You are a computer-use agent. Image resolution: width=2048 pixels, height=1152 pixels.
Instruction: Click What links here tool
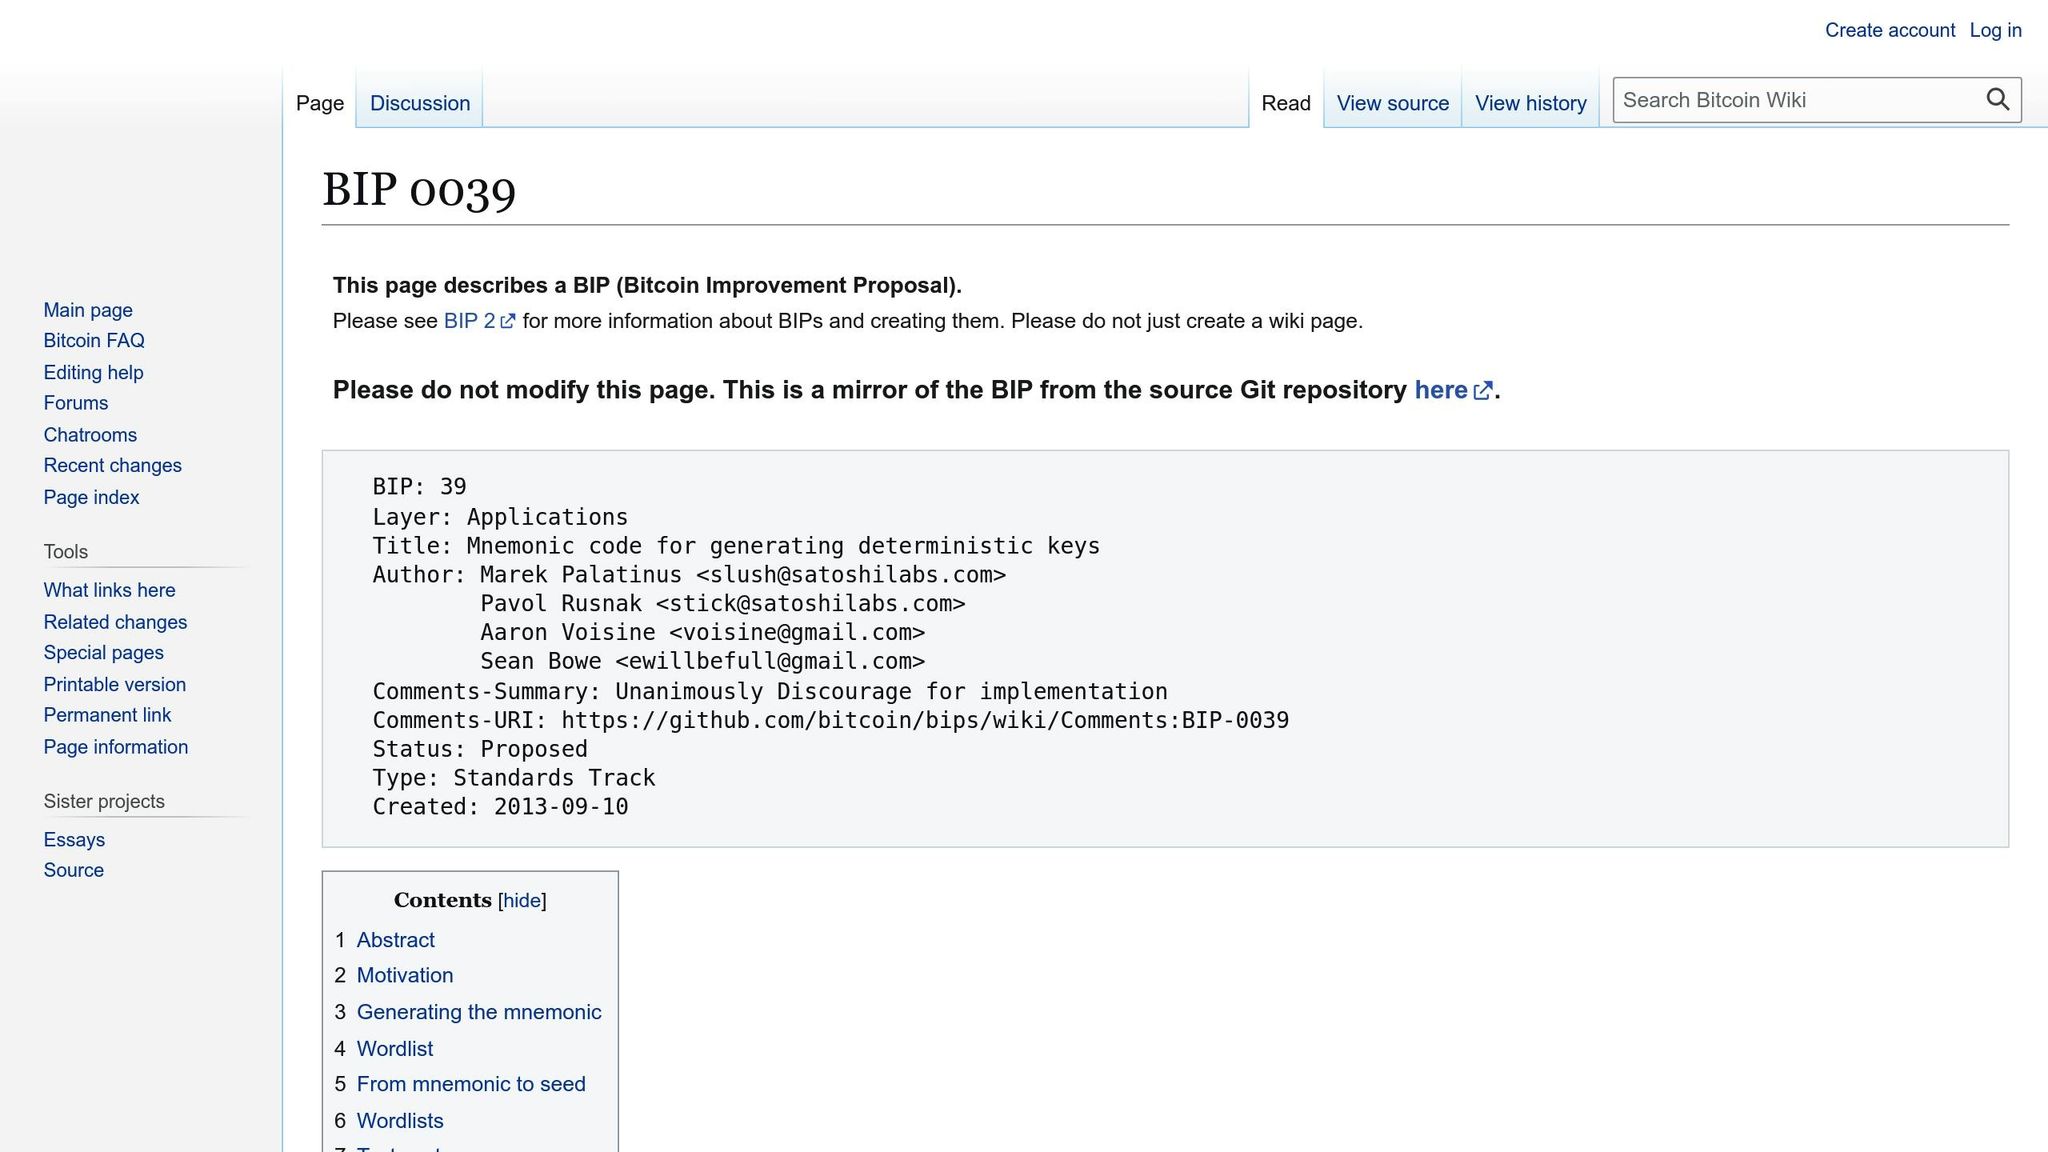tap(109, 590)
